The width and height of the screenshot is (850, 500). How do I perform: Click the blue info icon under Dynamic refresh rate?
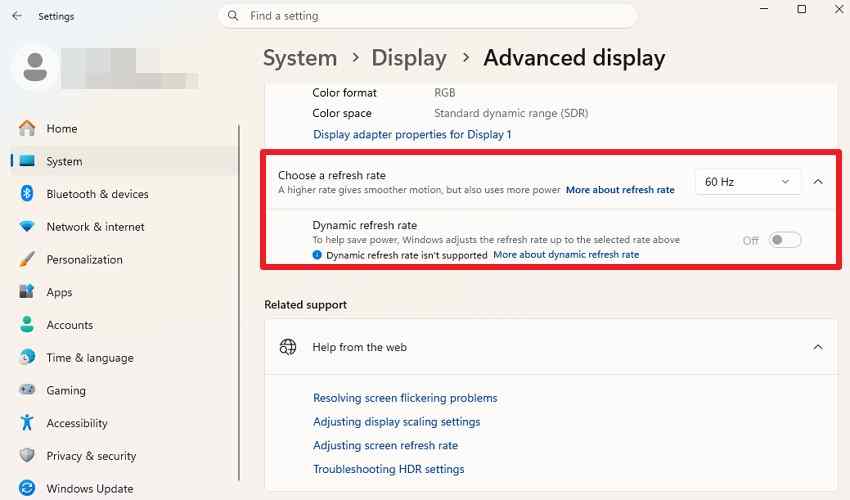[x=317, y=255]
